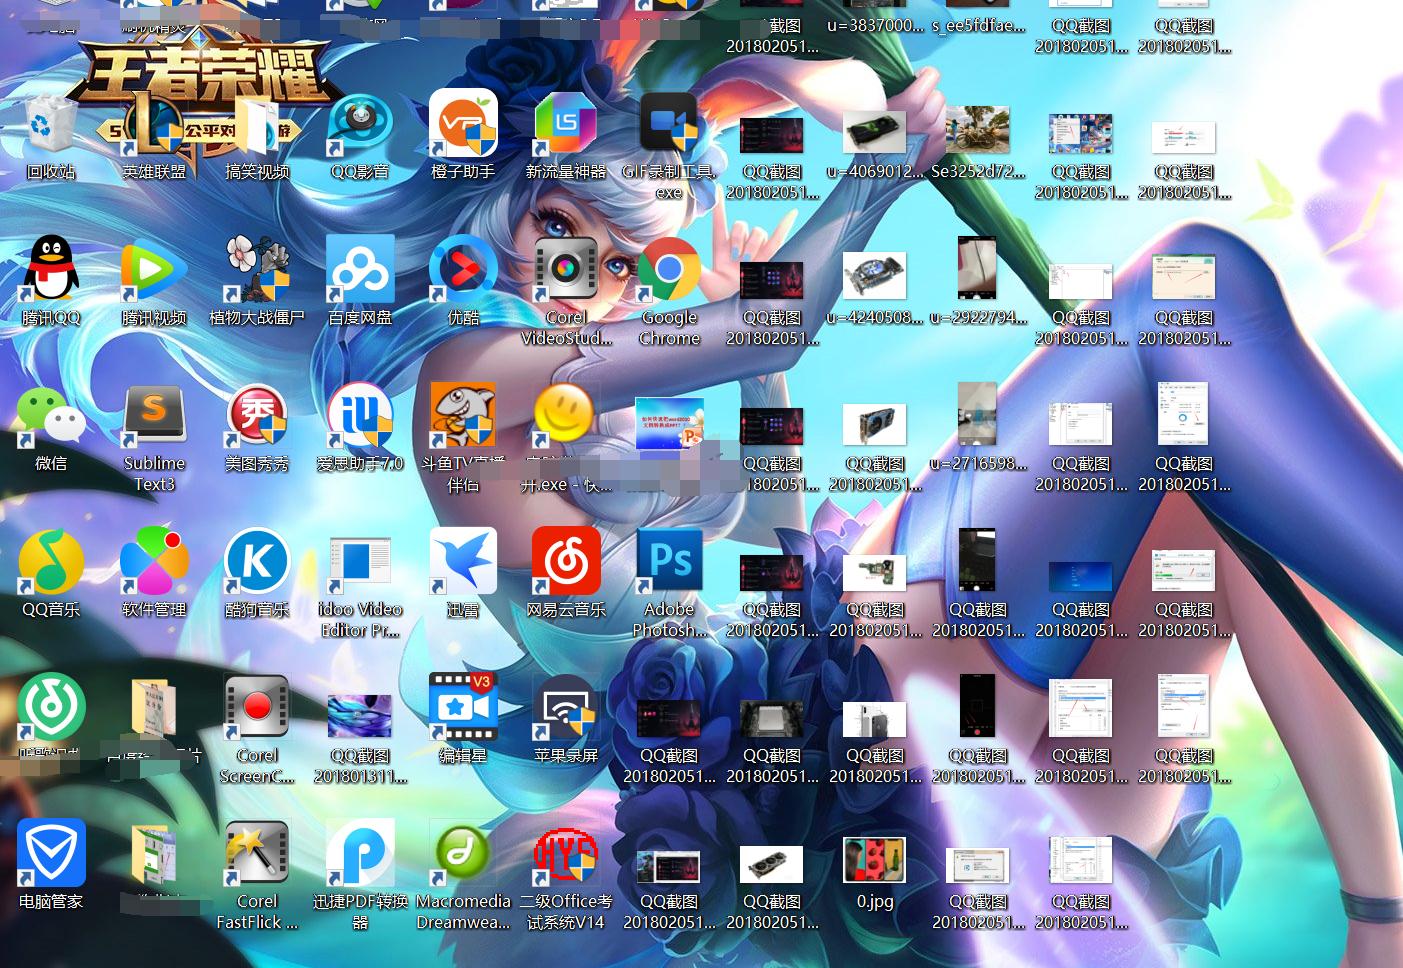Select the 0.jpg image file
The width and height of the screenshot is (1403, 968).
(x=875, y=862)
